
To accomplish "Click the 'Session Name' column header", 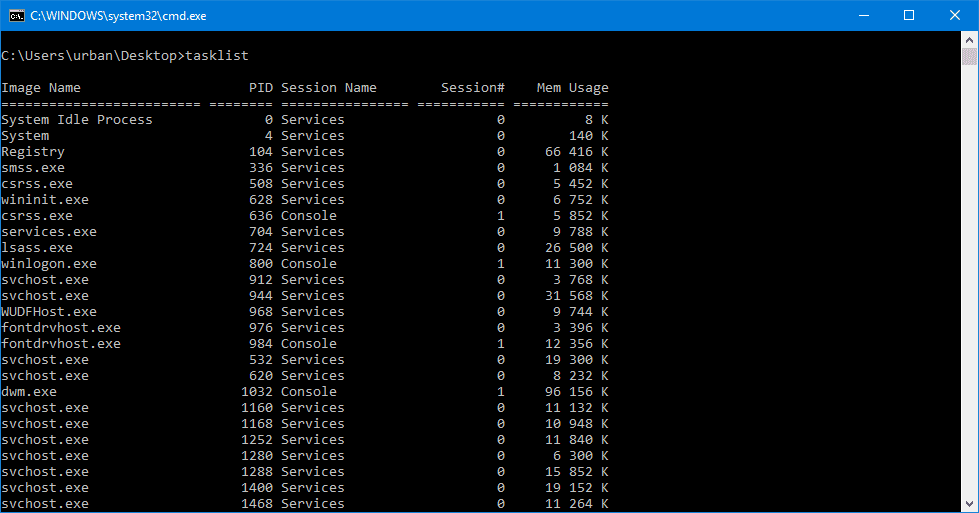I will pyautogui.click(x=329, y=88).
